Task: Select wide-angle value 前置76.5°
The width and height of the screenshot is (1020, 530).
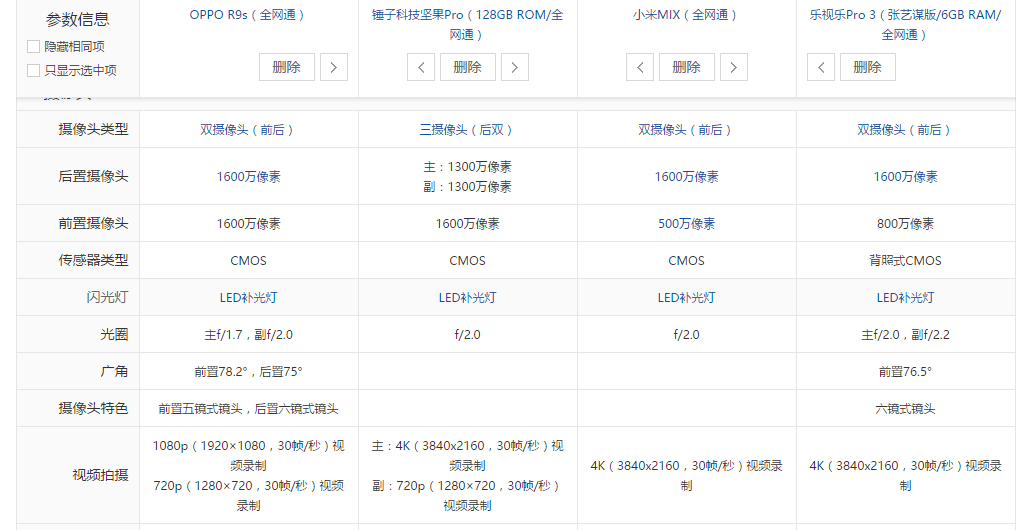Action: [905, 372]
